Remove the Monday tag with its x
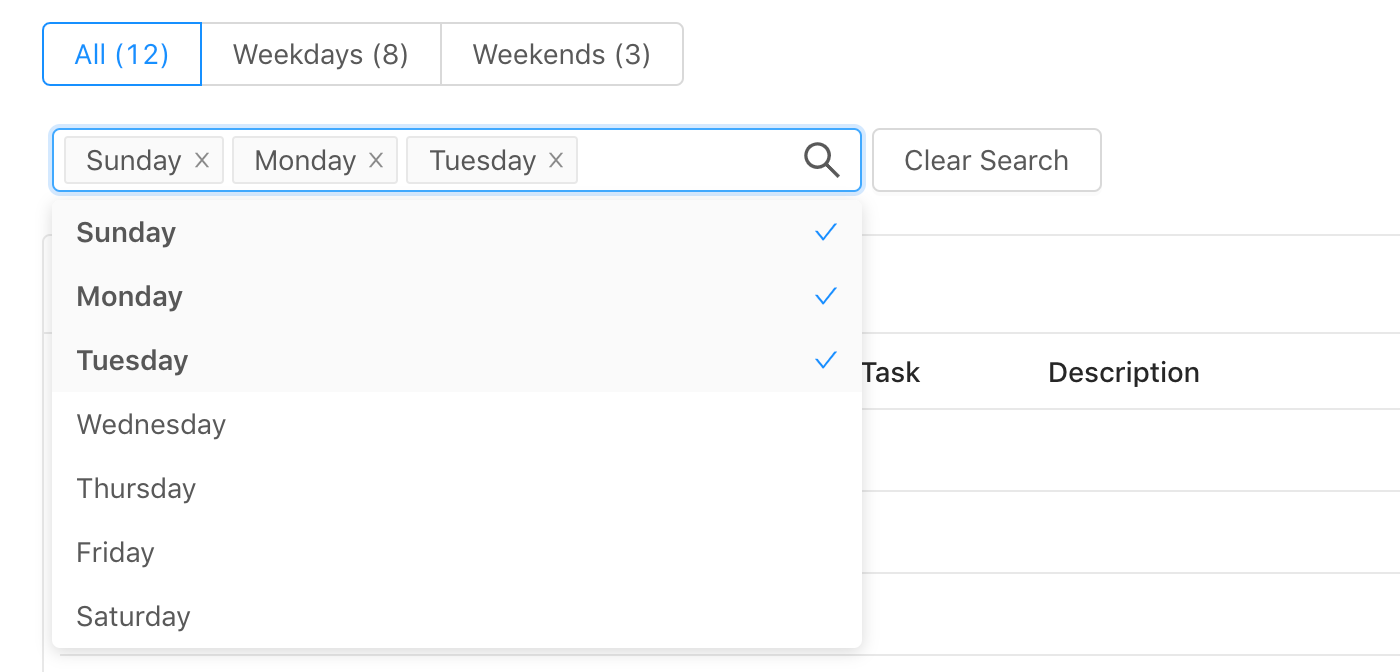The height and width of the screenshot is (672, 1400). 376,160
